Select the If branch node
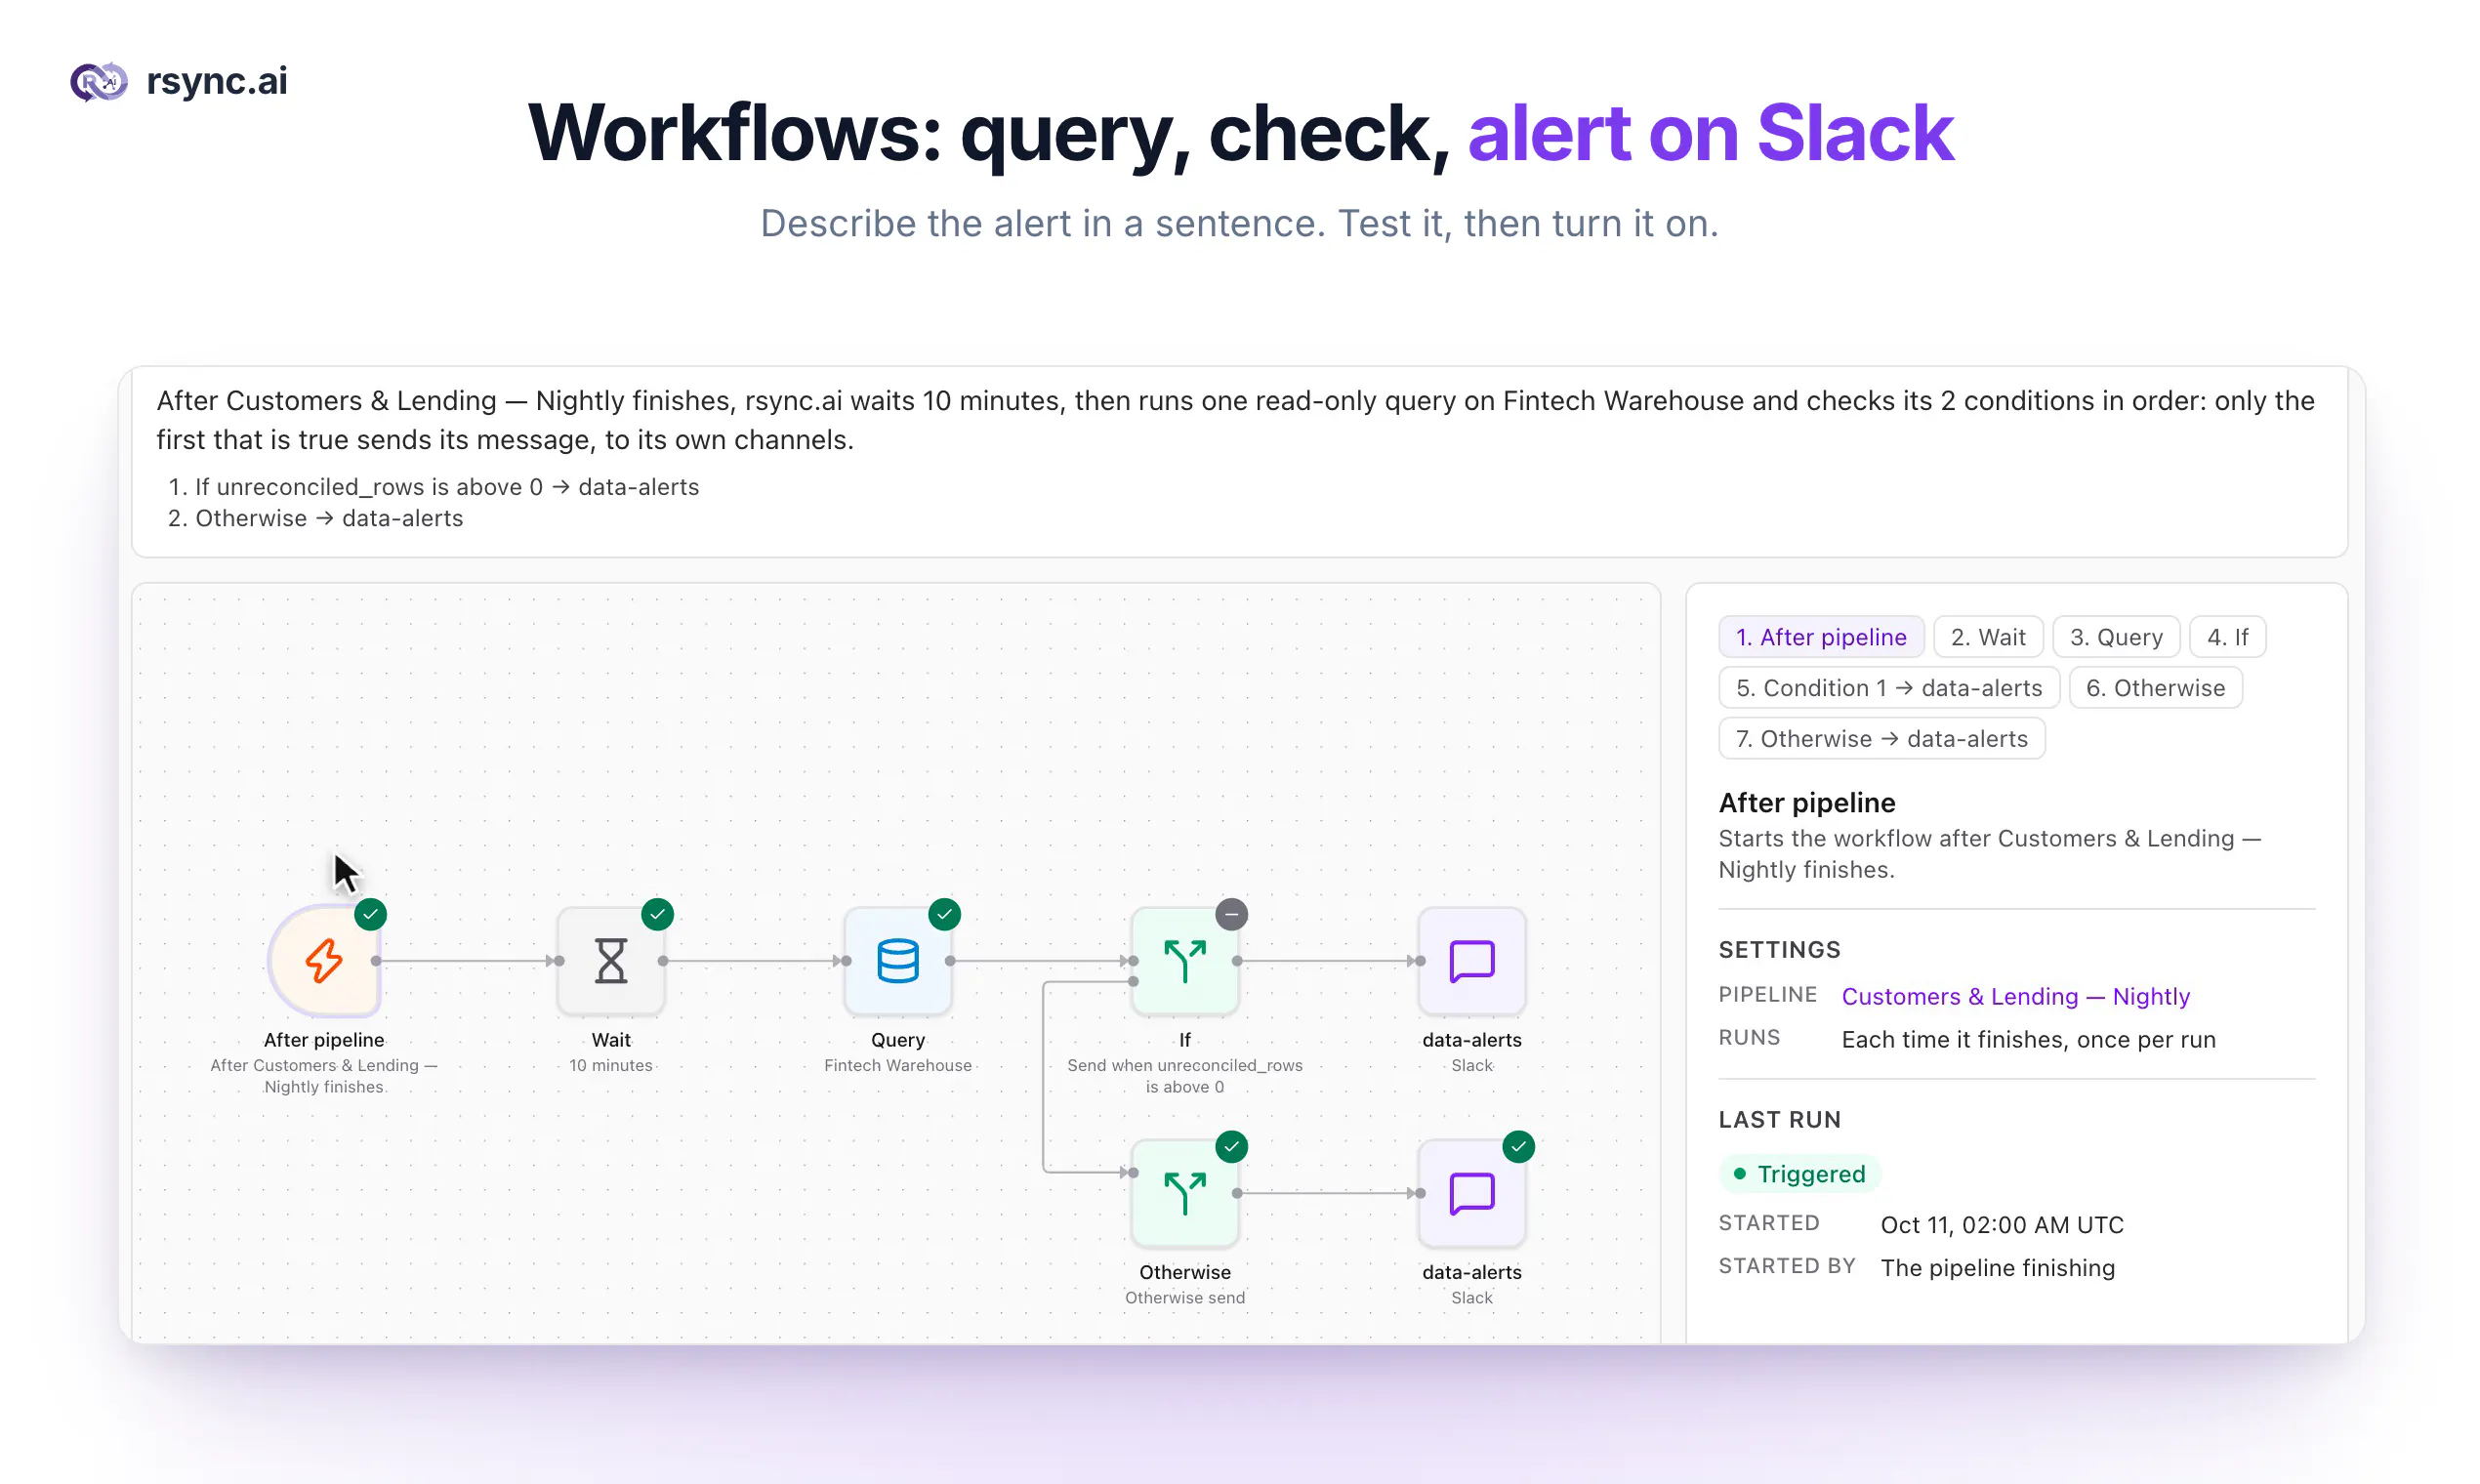The height and width of the screenshot is (1484, 2480). click(1185, 961)
